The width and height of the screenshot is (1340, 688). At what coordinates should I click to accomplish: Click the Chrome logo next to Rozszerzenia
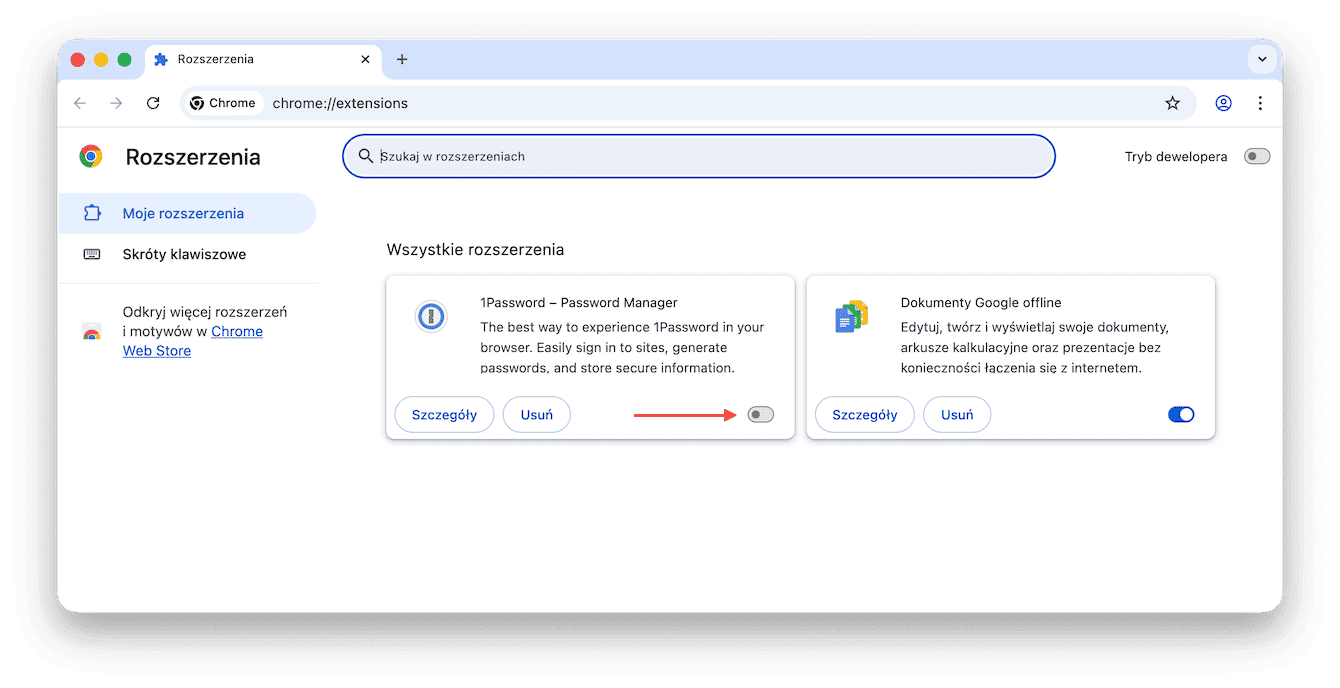[x=91, y=156]
